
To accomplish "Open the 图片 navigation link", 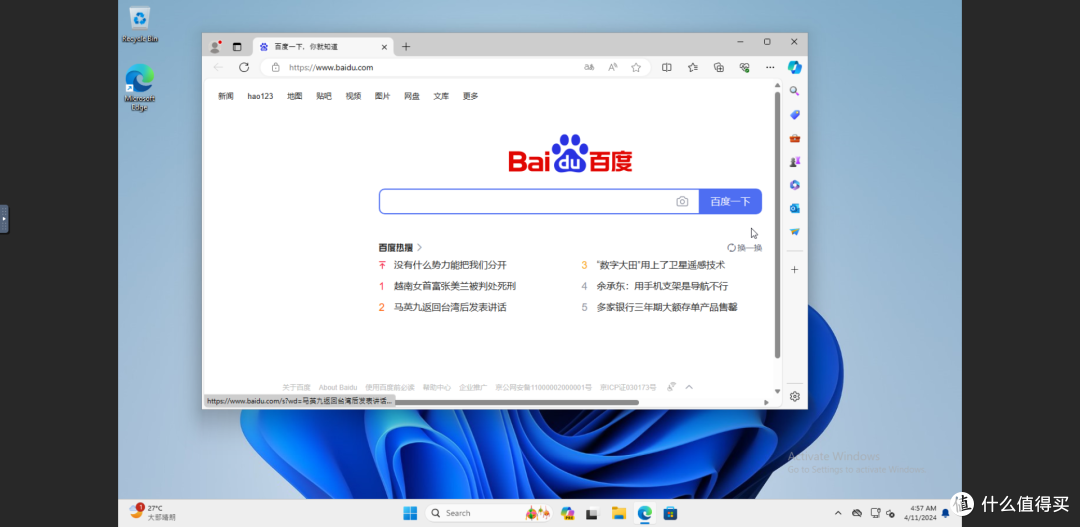I will click(x=382, y=96).
